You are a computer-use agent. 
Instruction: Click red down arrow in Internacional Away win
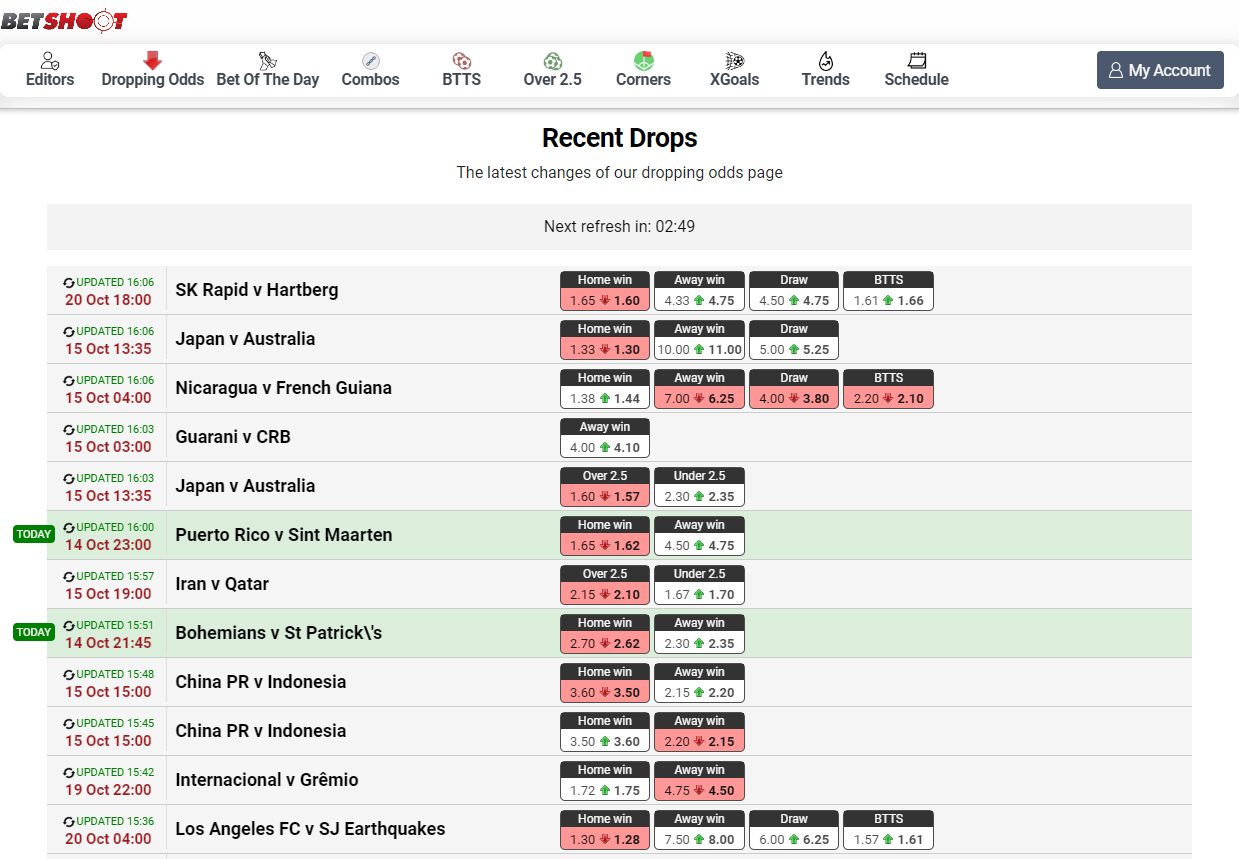point(699,790)
